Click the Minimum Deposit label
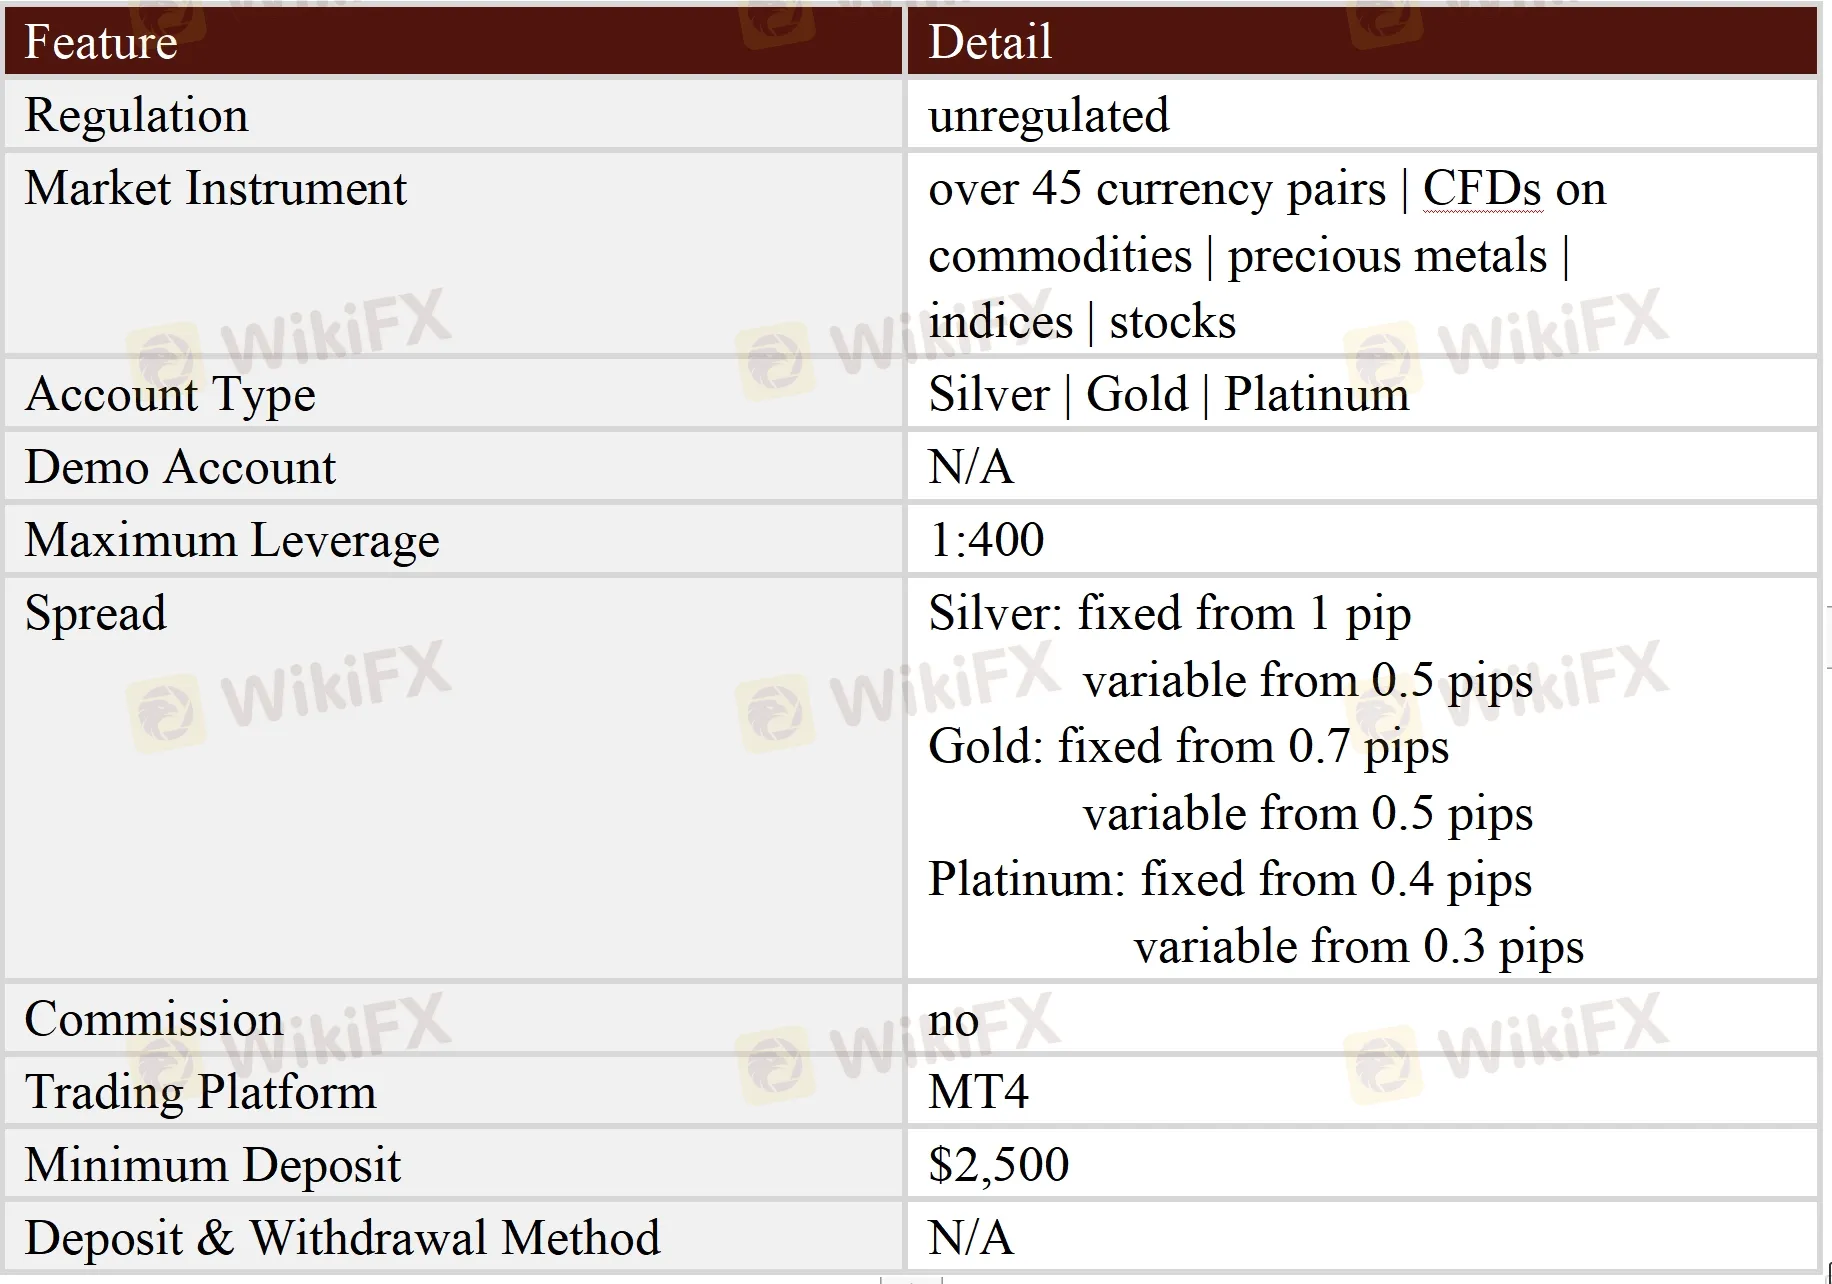This screenshot has height=1284, width=1832. (x=212, y=1165)
